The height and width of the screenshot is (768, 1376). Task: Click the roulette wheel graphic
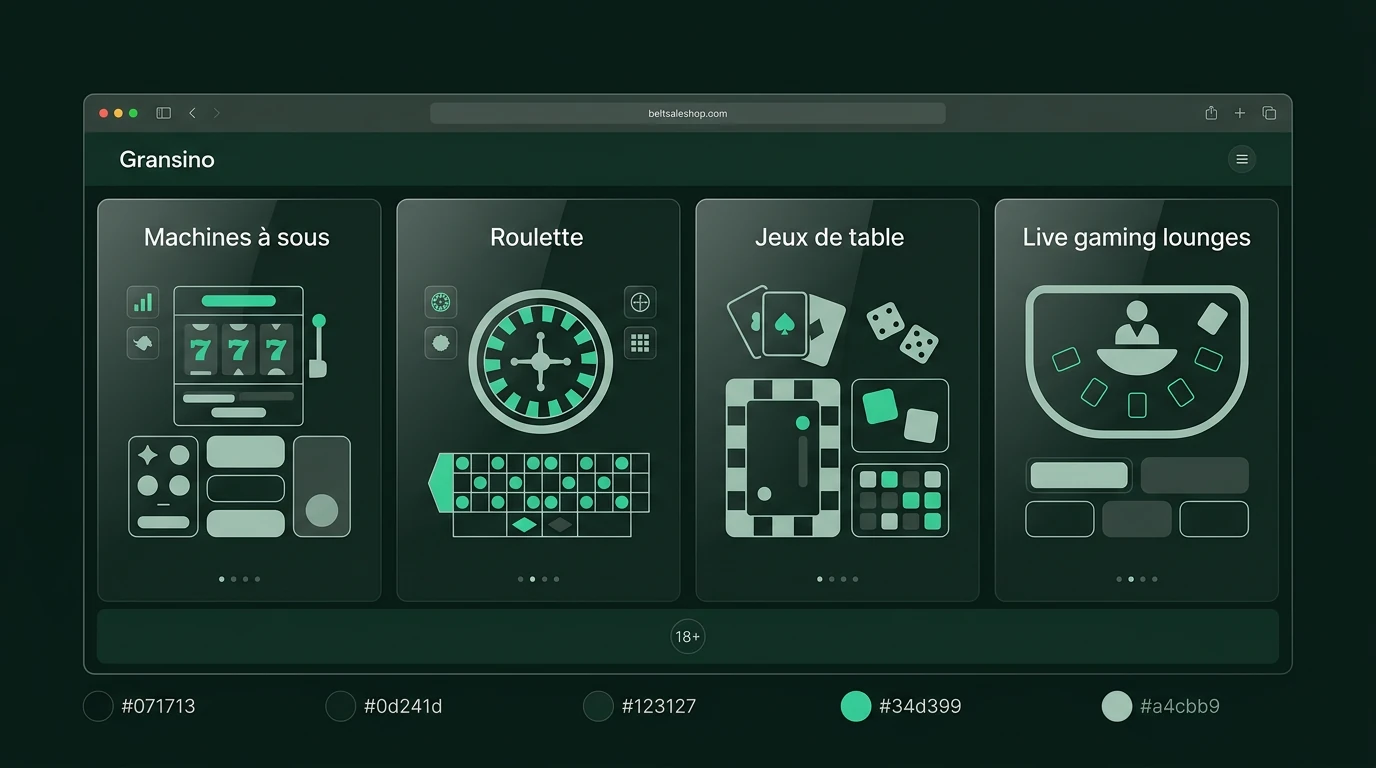coord(540,360)
